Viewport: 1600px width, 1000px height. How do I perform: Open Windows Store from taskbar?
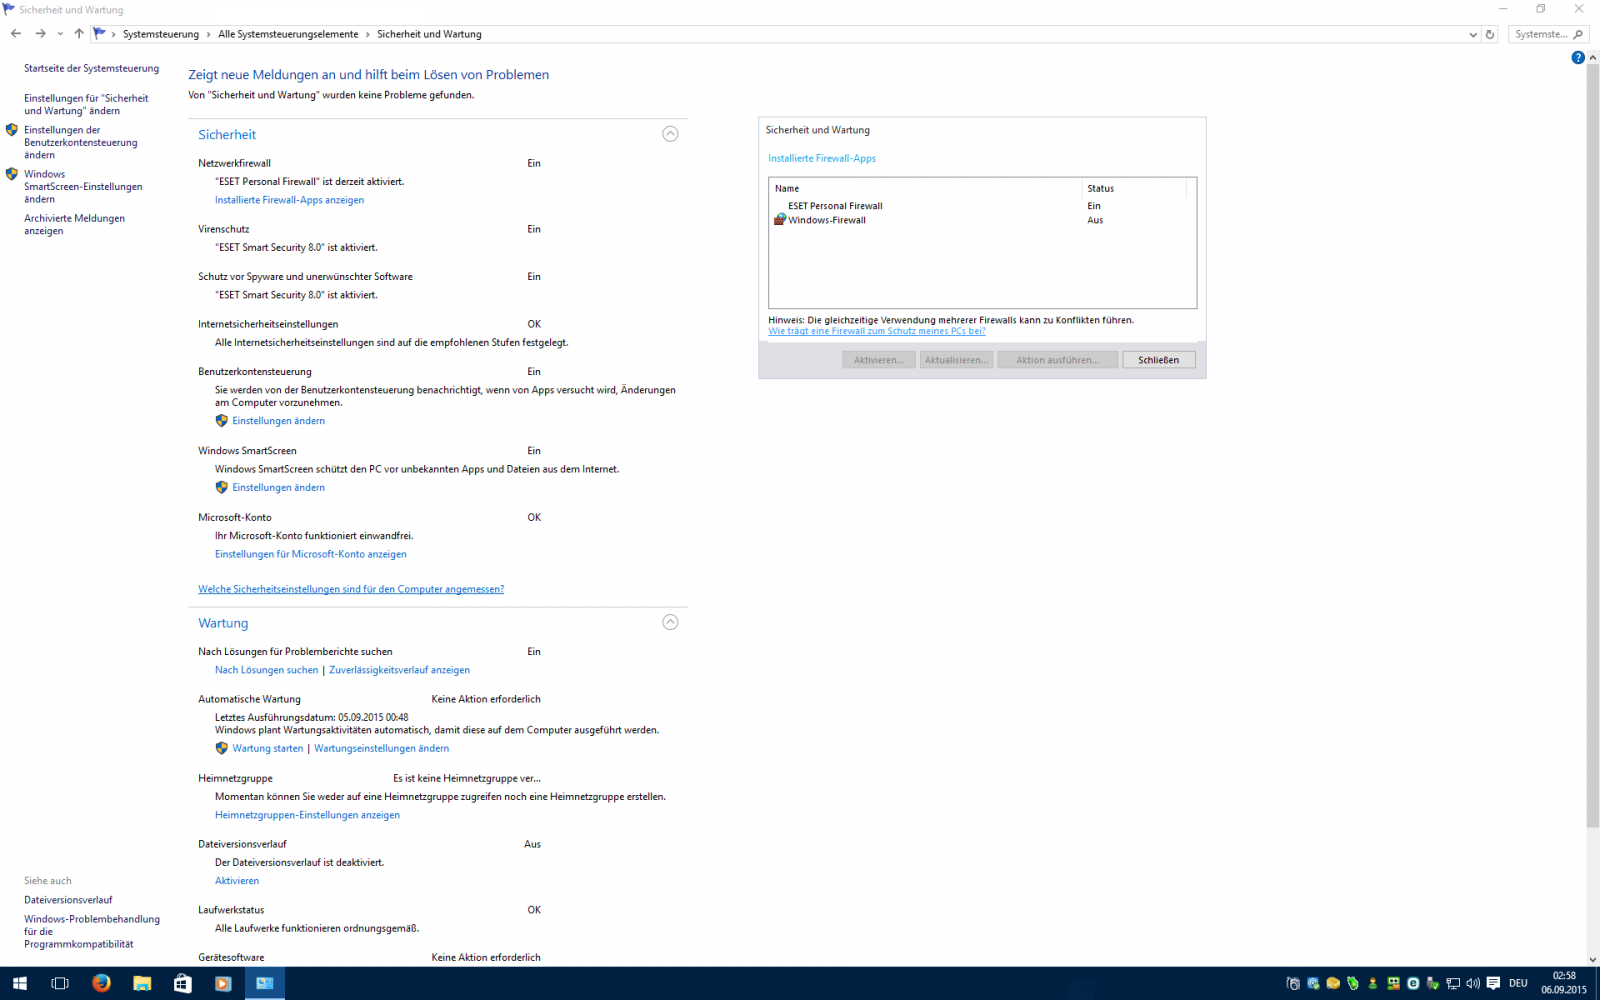pos(182,983)
